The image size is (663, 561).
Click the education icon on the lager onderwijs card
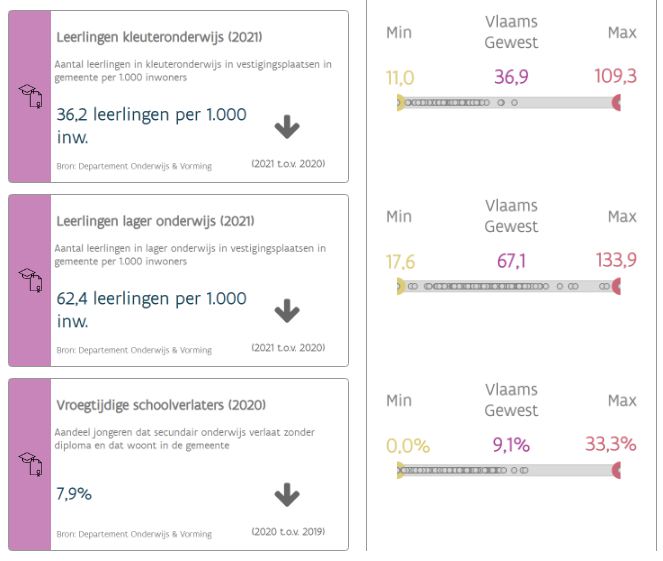30,281
